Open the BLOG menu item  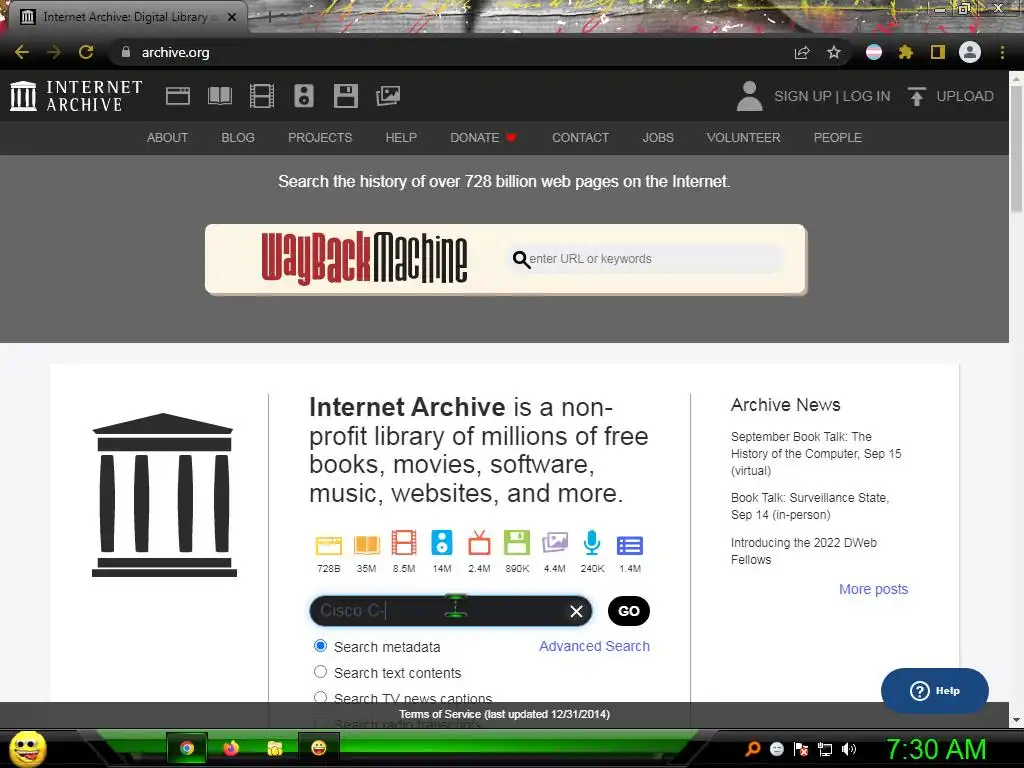coord(238,138)
